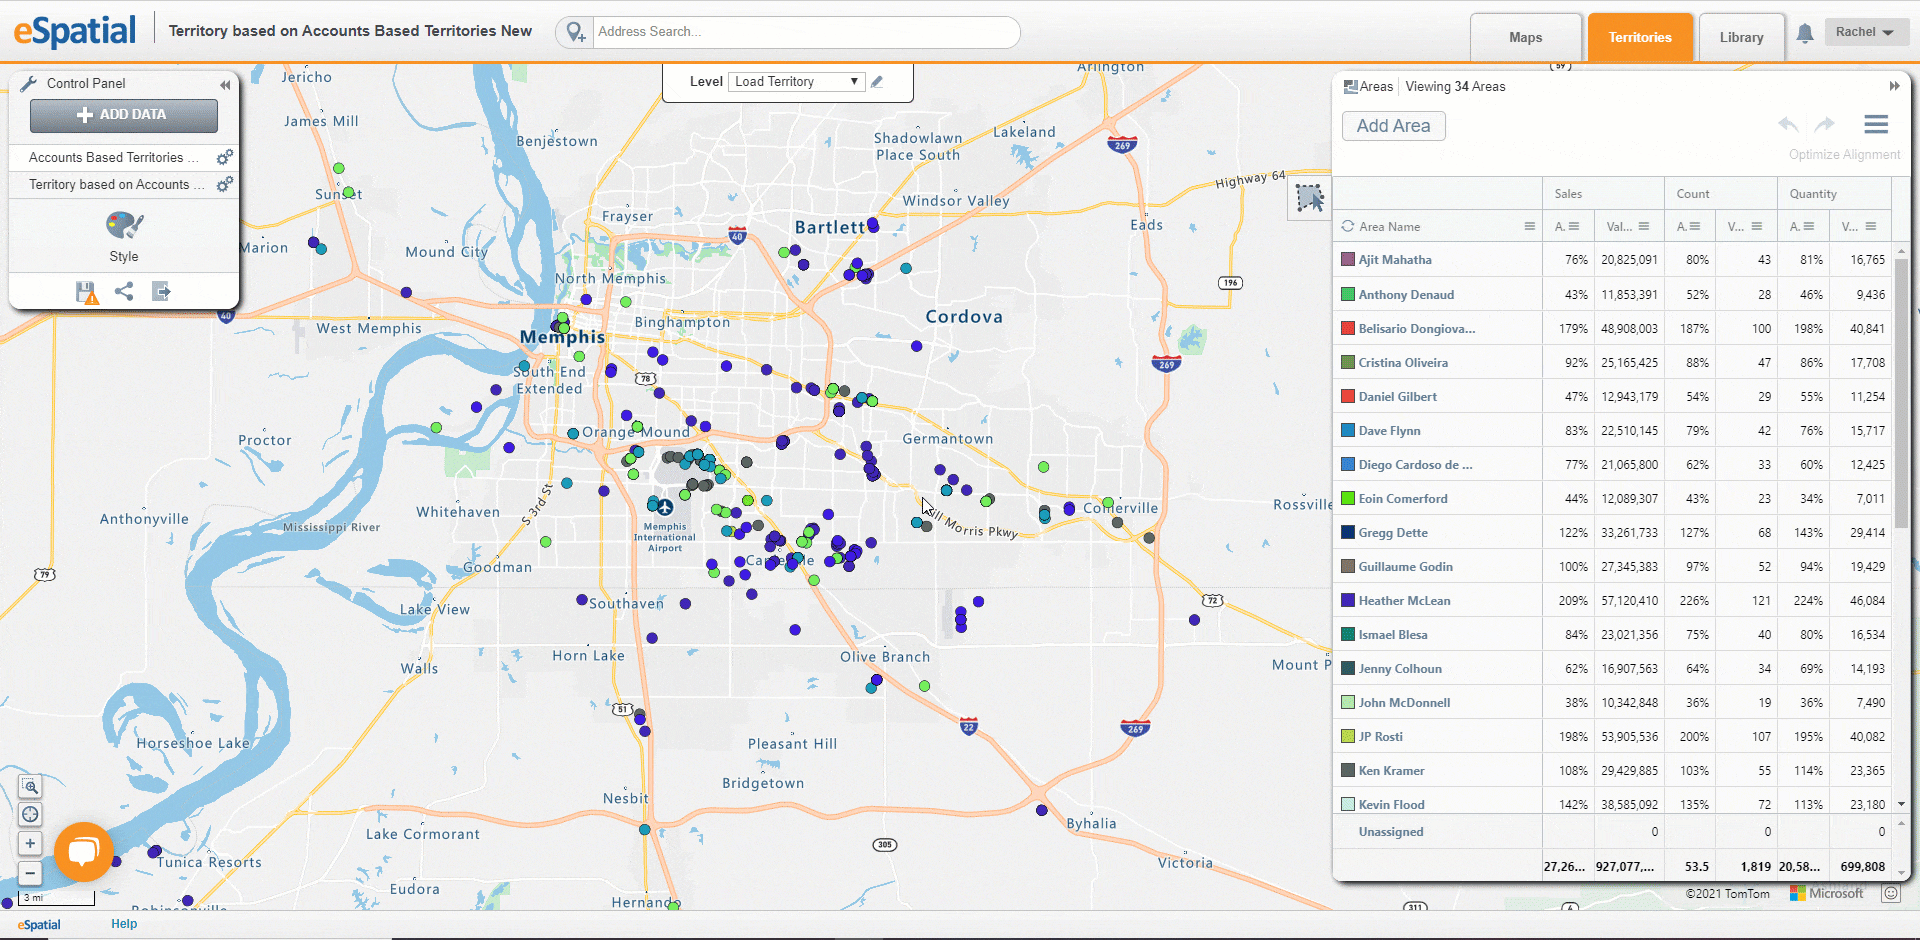Click in the Address Search input field
Viewport: 1920px width, 940px height.
pyautogui.click(x=805, y=32)
